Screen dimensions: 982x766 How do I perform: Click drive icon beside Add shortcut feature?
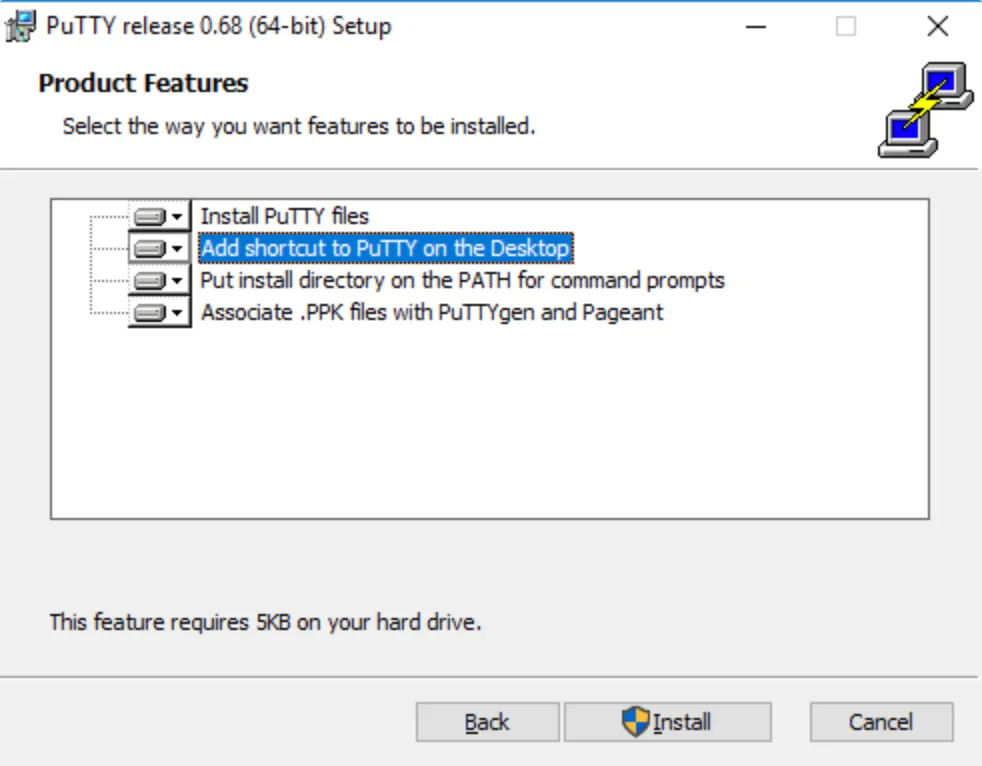tap(149, 248)
